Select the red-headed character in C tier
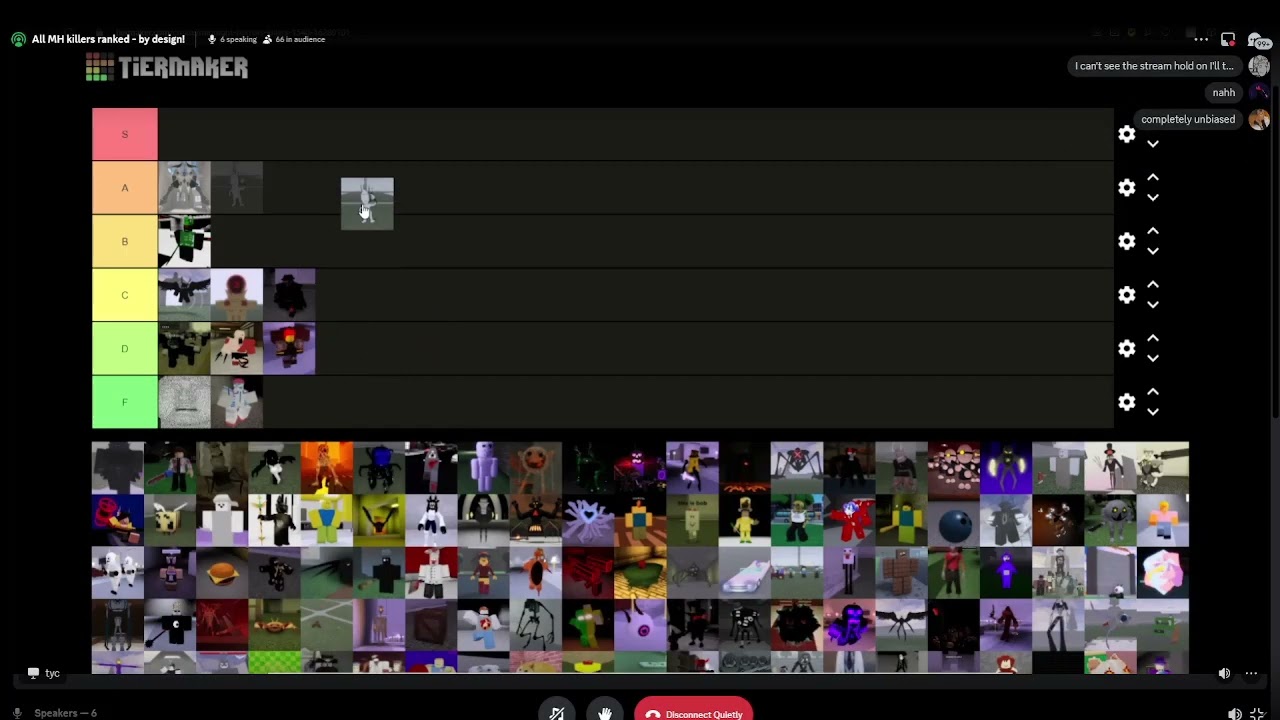The image size is (1280, 720). pos(237,295)
